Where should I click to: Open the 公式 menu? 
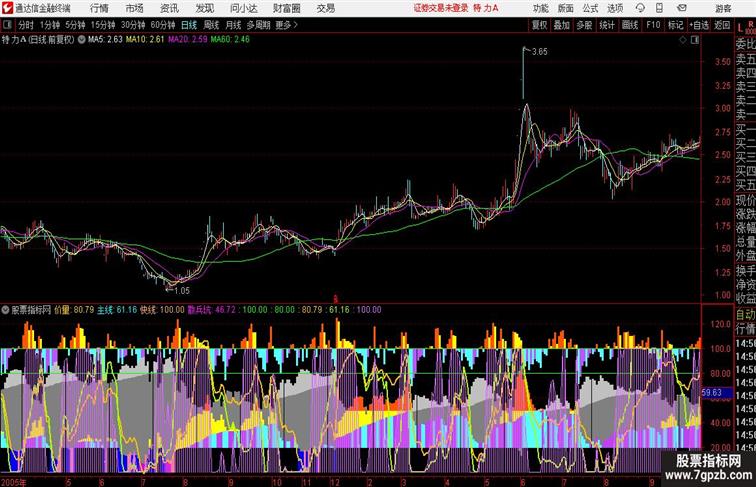[590, 8]
